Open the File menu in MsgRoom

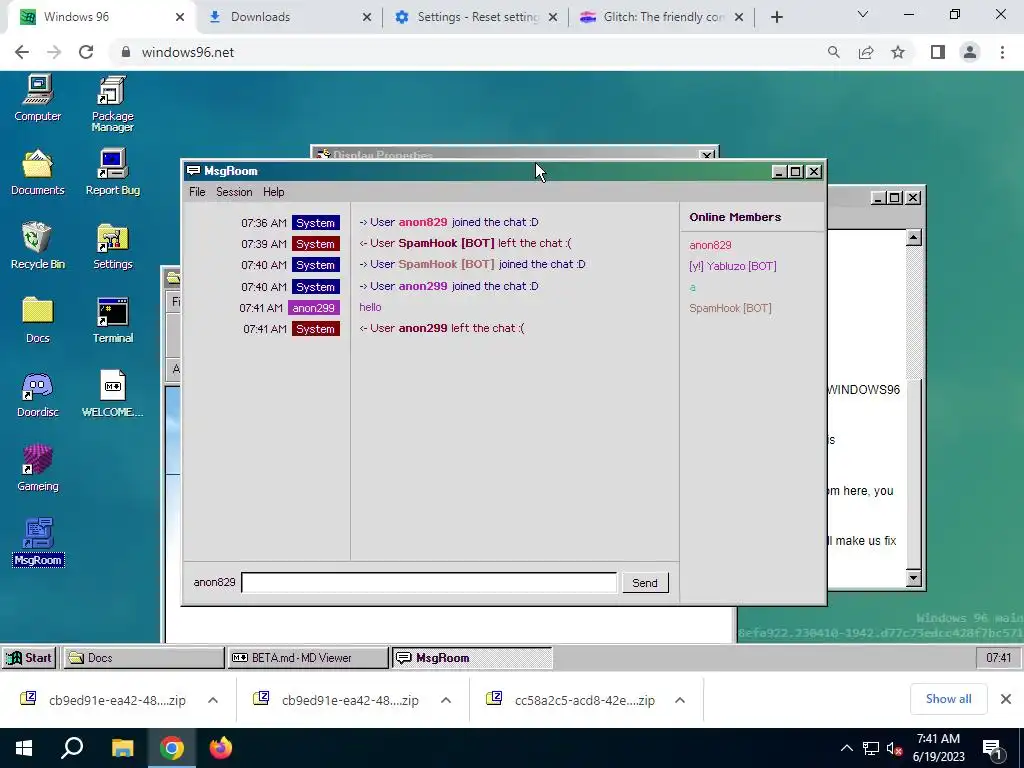(x=197, y=192)
